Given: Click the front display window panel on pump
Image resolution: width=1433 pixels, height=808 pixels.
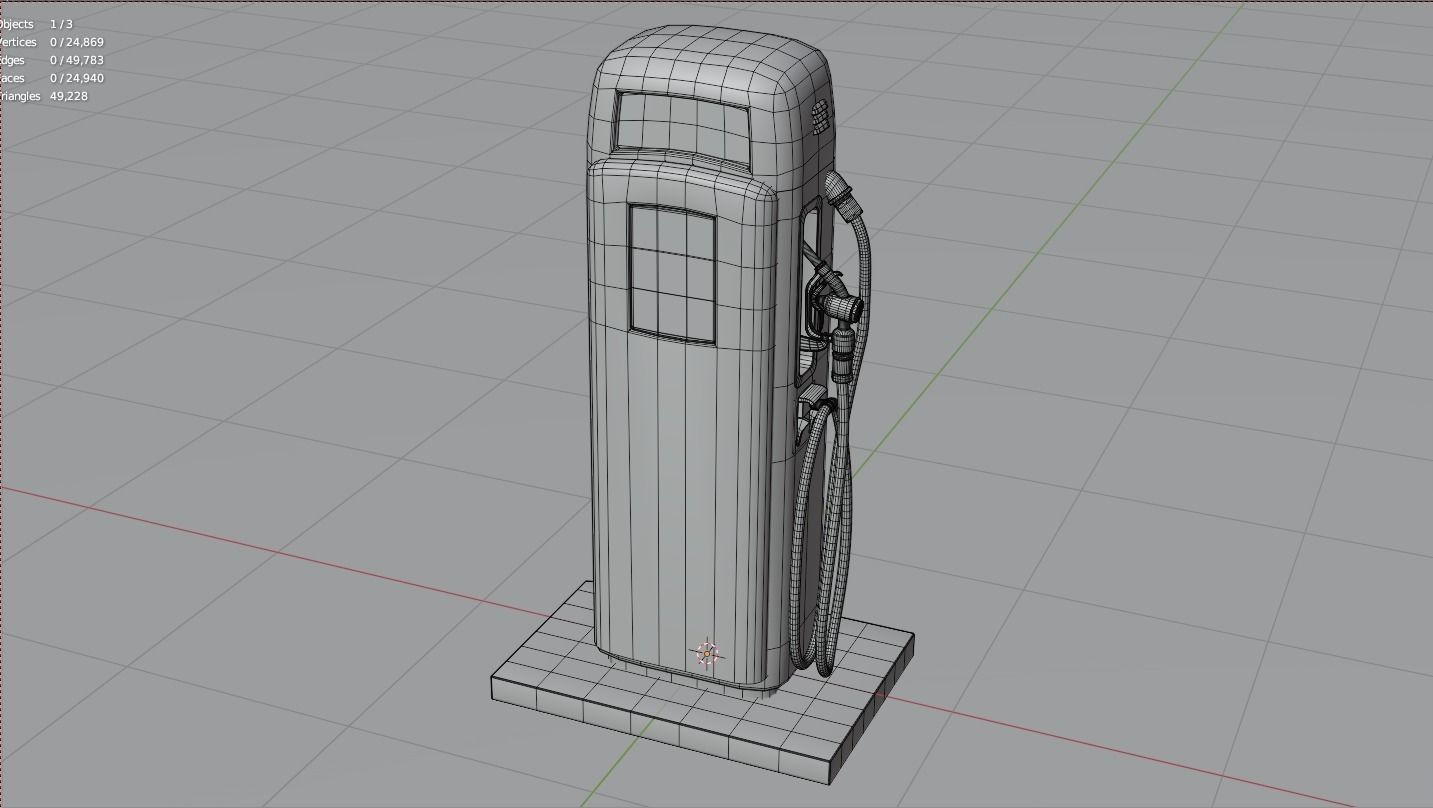Looking at the screenshot, I should [673, 274].
